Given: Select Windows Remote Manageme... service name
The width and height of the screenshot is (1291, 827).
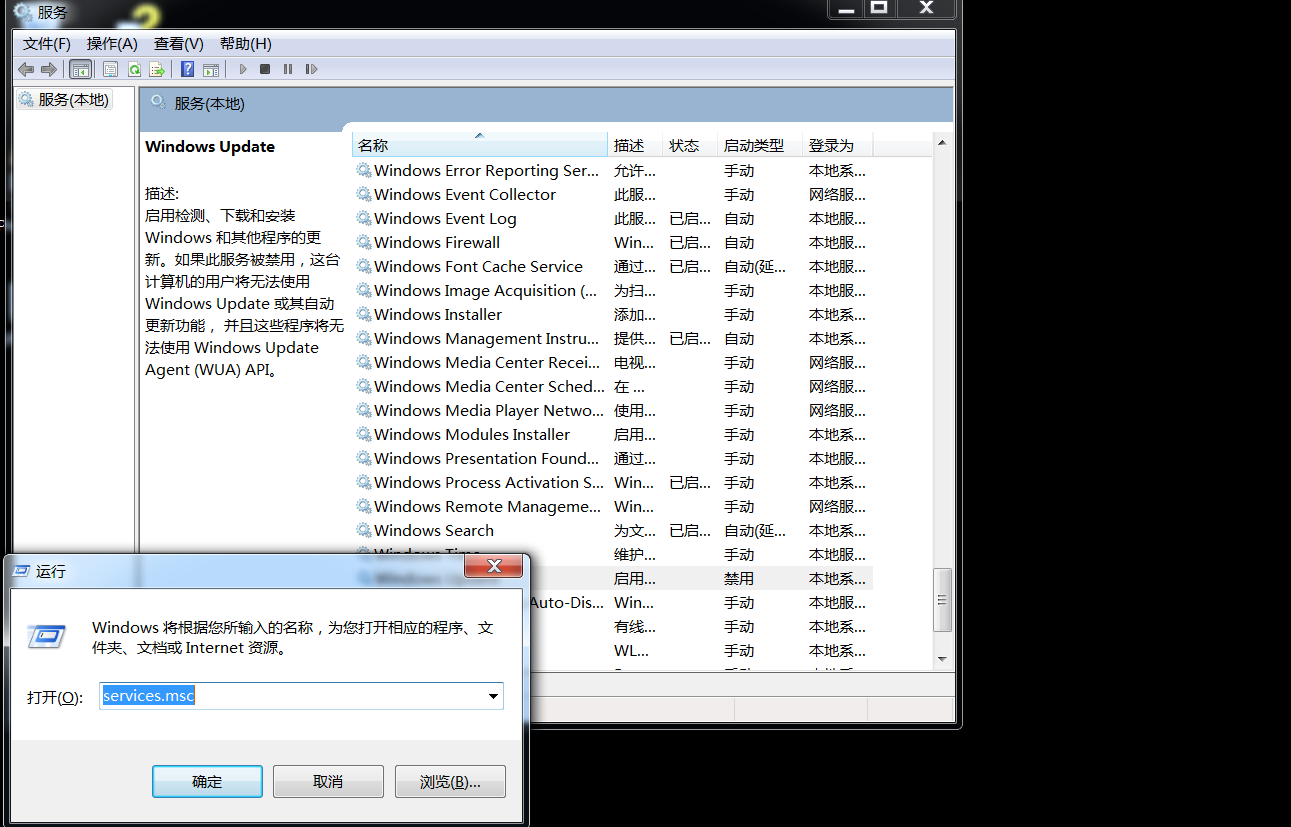Looking at the screenshot, I should [488, 506].
